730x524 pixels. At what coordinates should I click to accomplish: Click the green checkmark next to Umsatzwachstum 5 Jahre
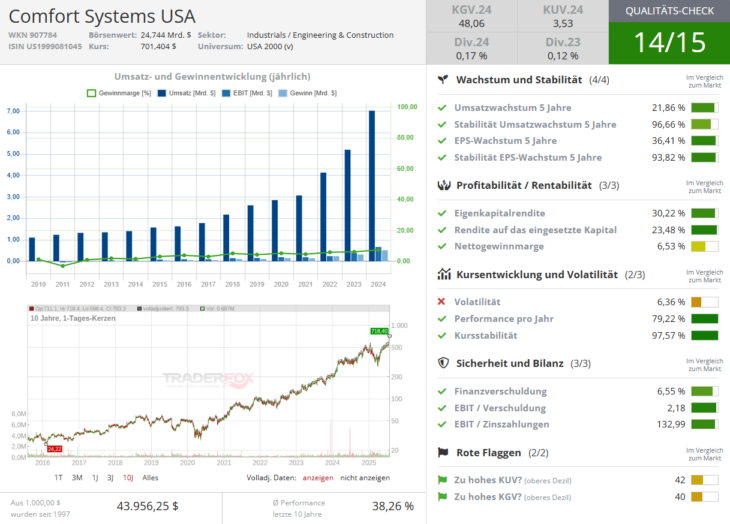(442, 107)
